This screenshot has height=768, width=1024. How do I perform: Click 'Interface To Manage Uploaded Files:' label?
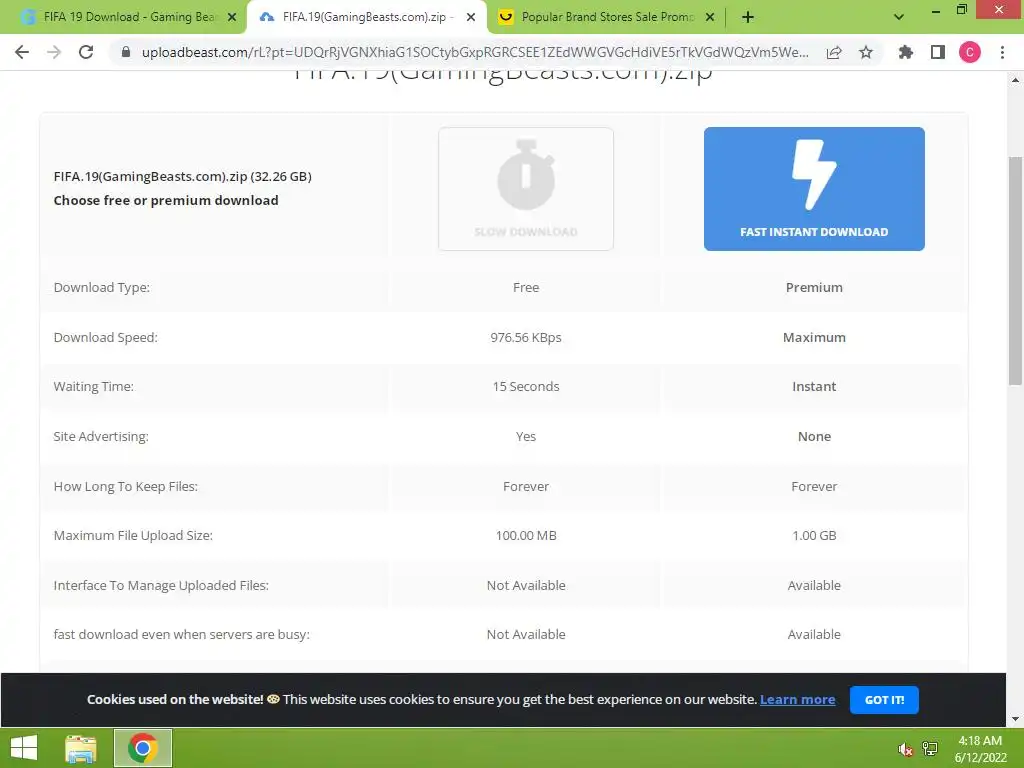click(x=161, y=585)
